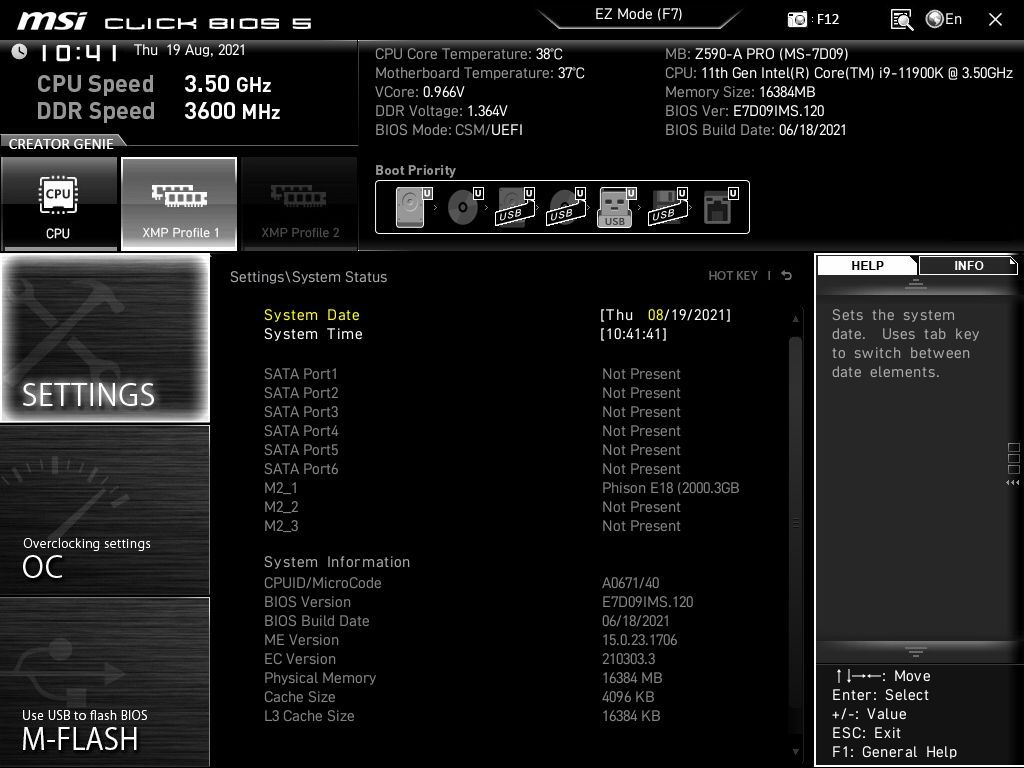Toggle XMP Profile 2
Image resolution: width=1024 pixels, height=768 pixels.
[x=300, y=204]
